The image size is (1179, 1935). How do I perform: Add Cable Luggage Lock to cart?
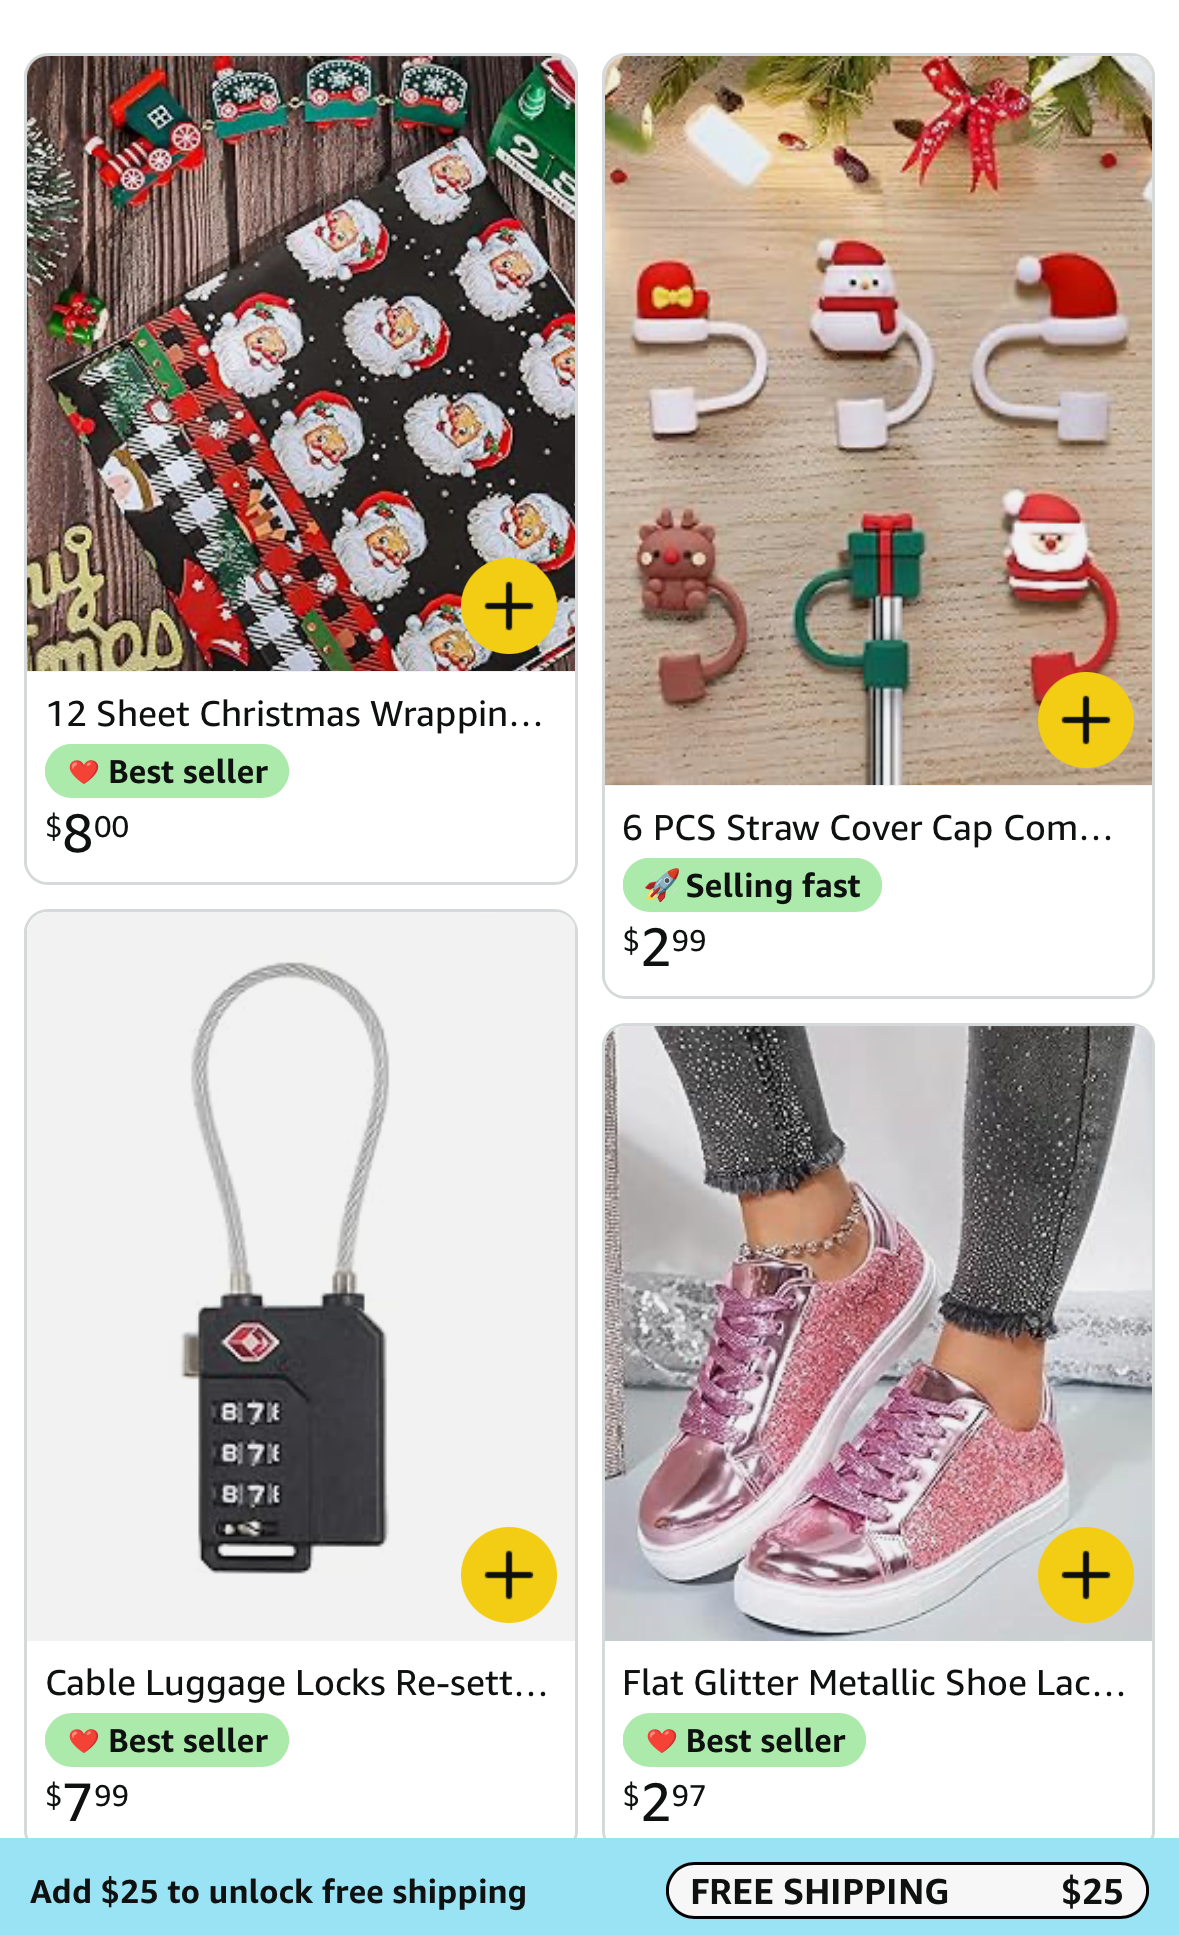pos(508,1575)
